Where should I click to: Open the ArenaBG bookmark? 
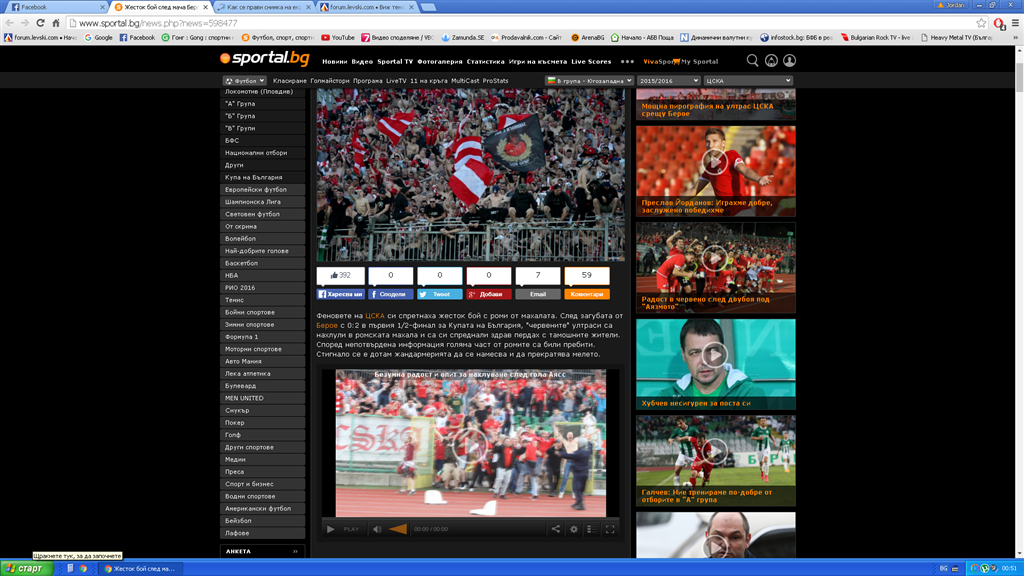(x=588, y=37)
